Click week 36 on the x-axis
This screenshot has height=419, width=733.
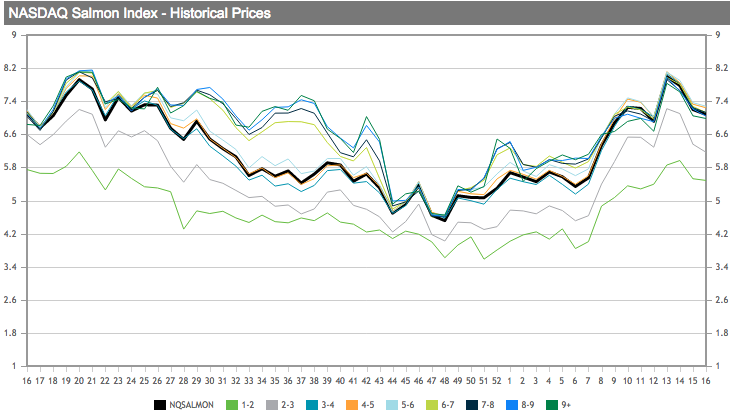[x=288, y=381]
